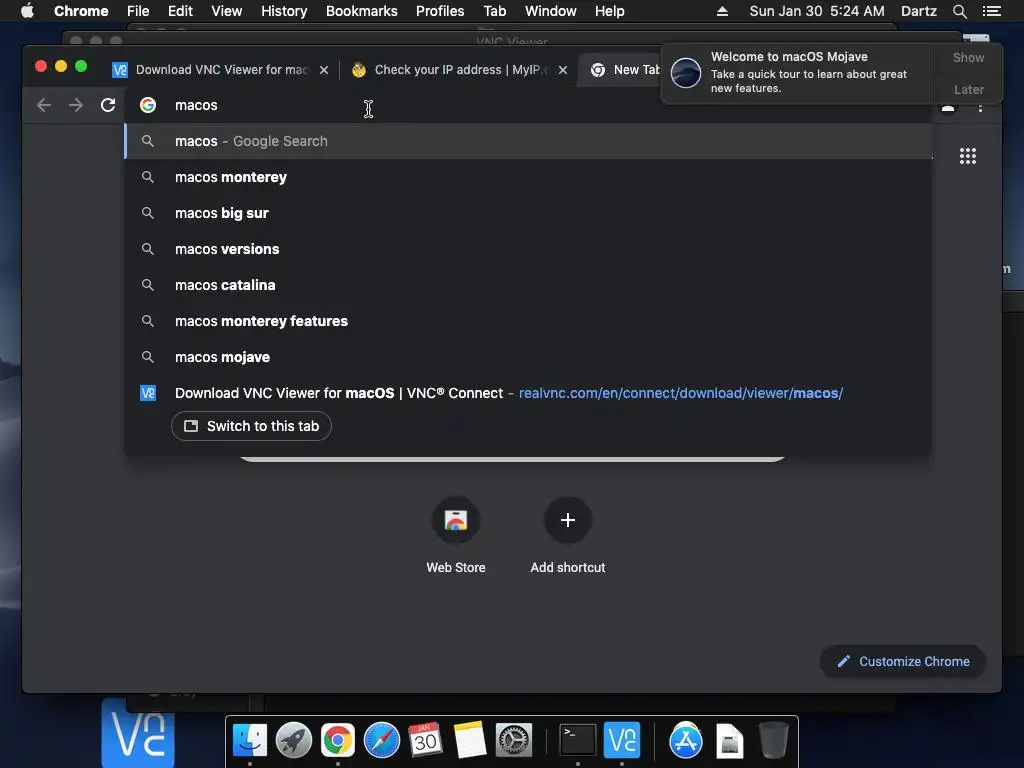The image size is (1024, 768).
Task: Pick the 'macos monterey' suggestion
Action: pos(528,177)
